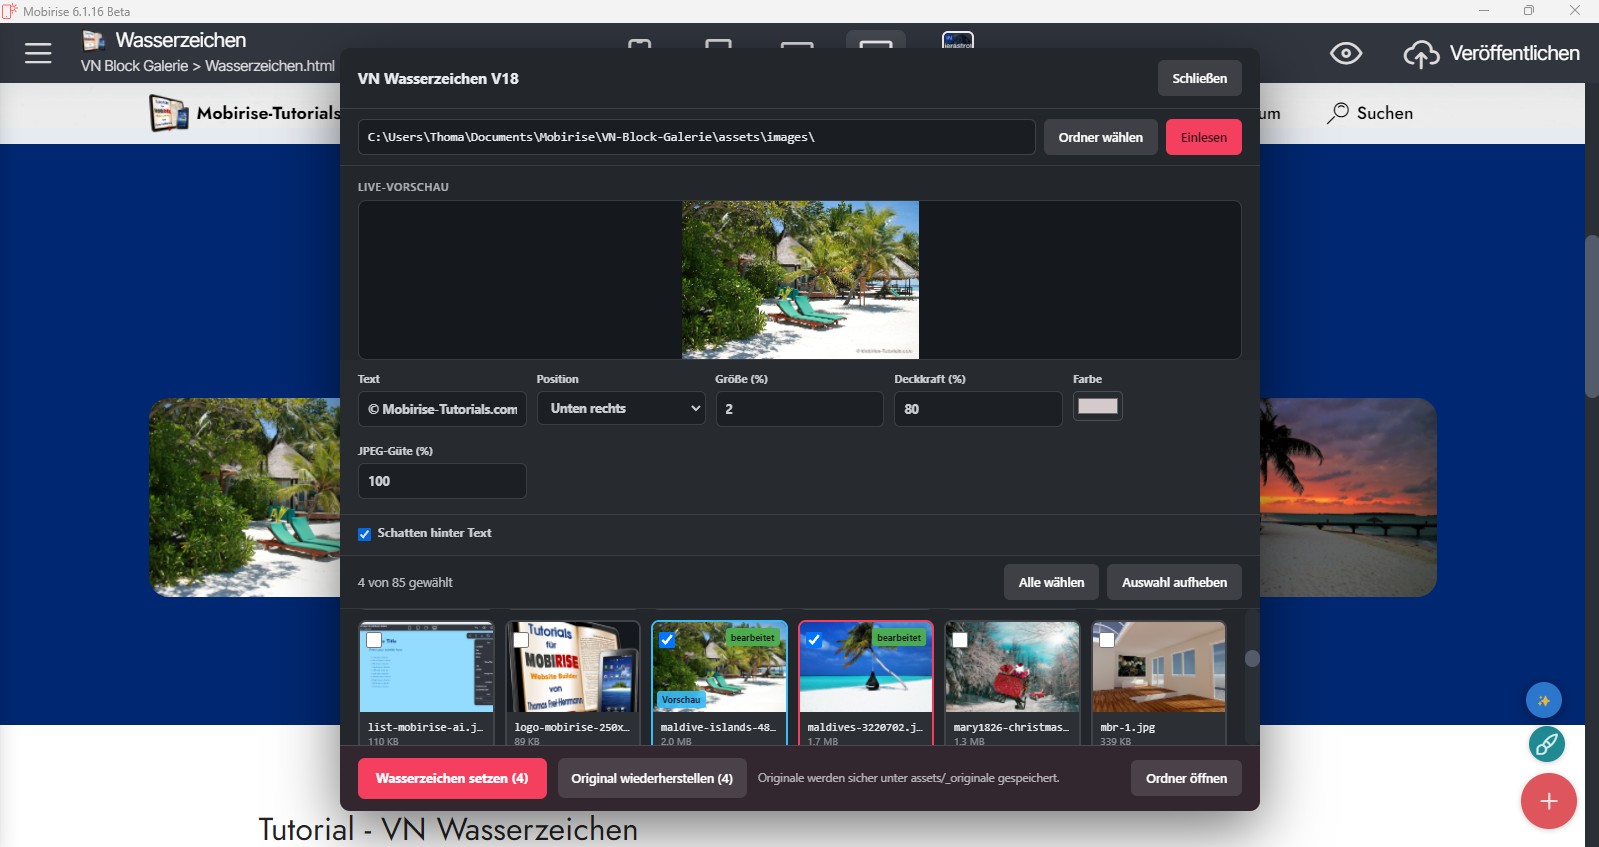Screen dimensions: 1599x847
Task: Select the mbr-1.jpg room thumbnail
Action: pos(1159,668)
